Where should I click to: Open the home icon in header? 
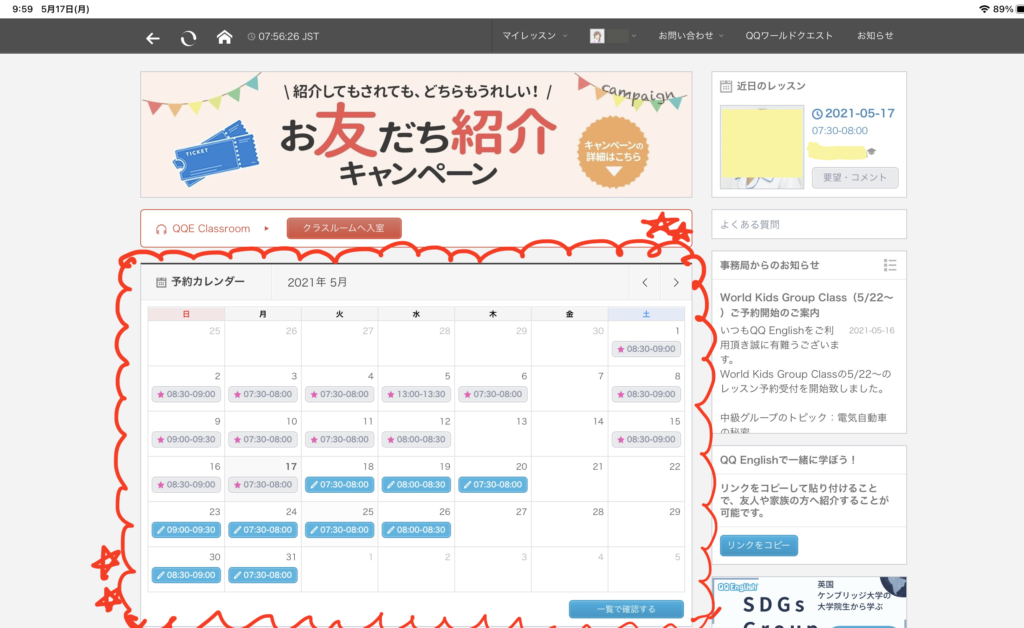(224, 37)
